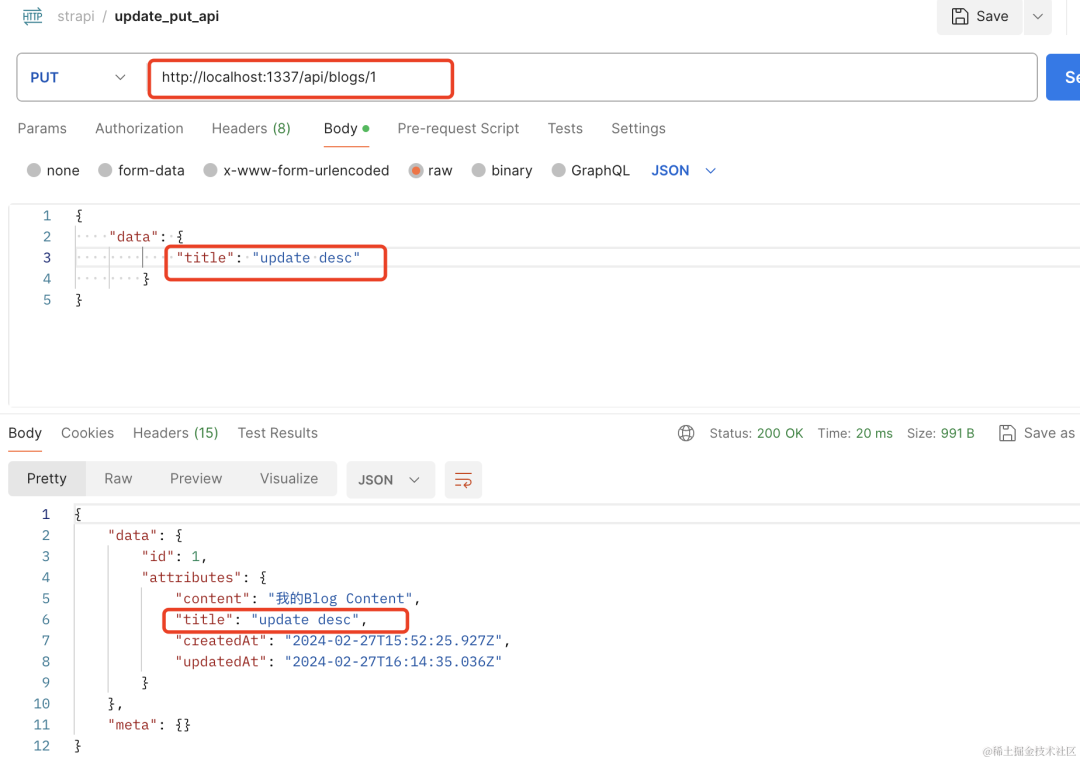The height and width of the screenshot is (761, 1080).
Task: Click Save as example button
Action: [1037, 433]
